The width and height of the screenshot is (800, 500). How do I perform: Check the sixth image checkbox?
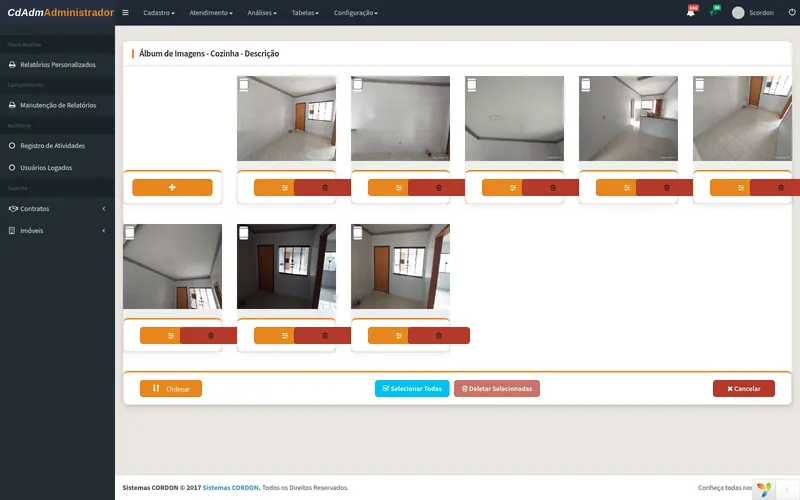(130, 233)
